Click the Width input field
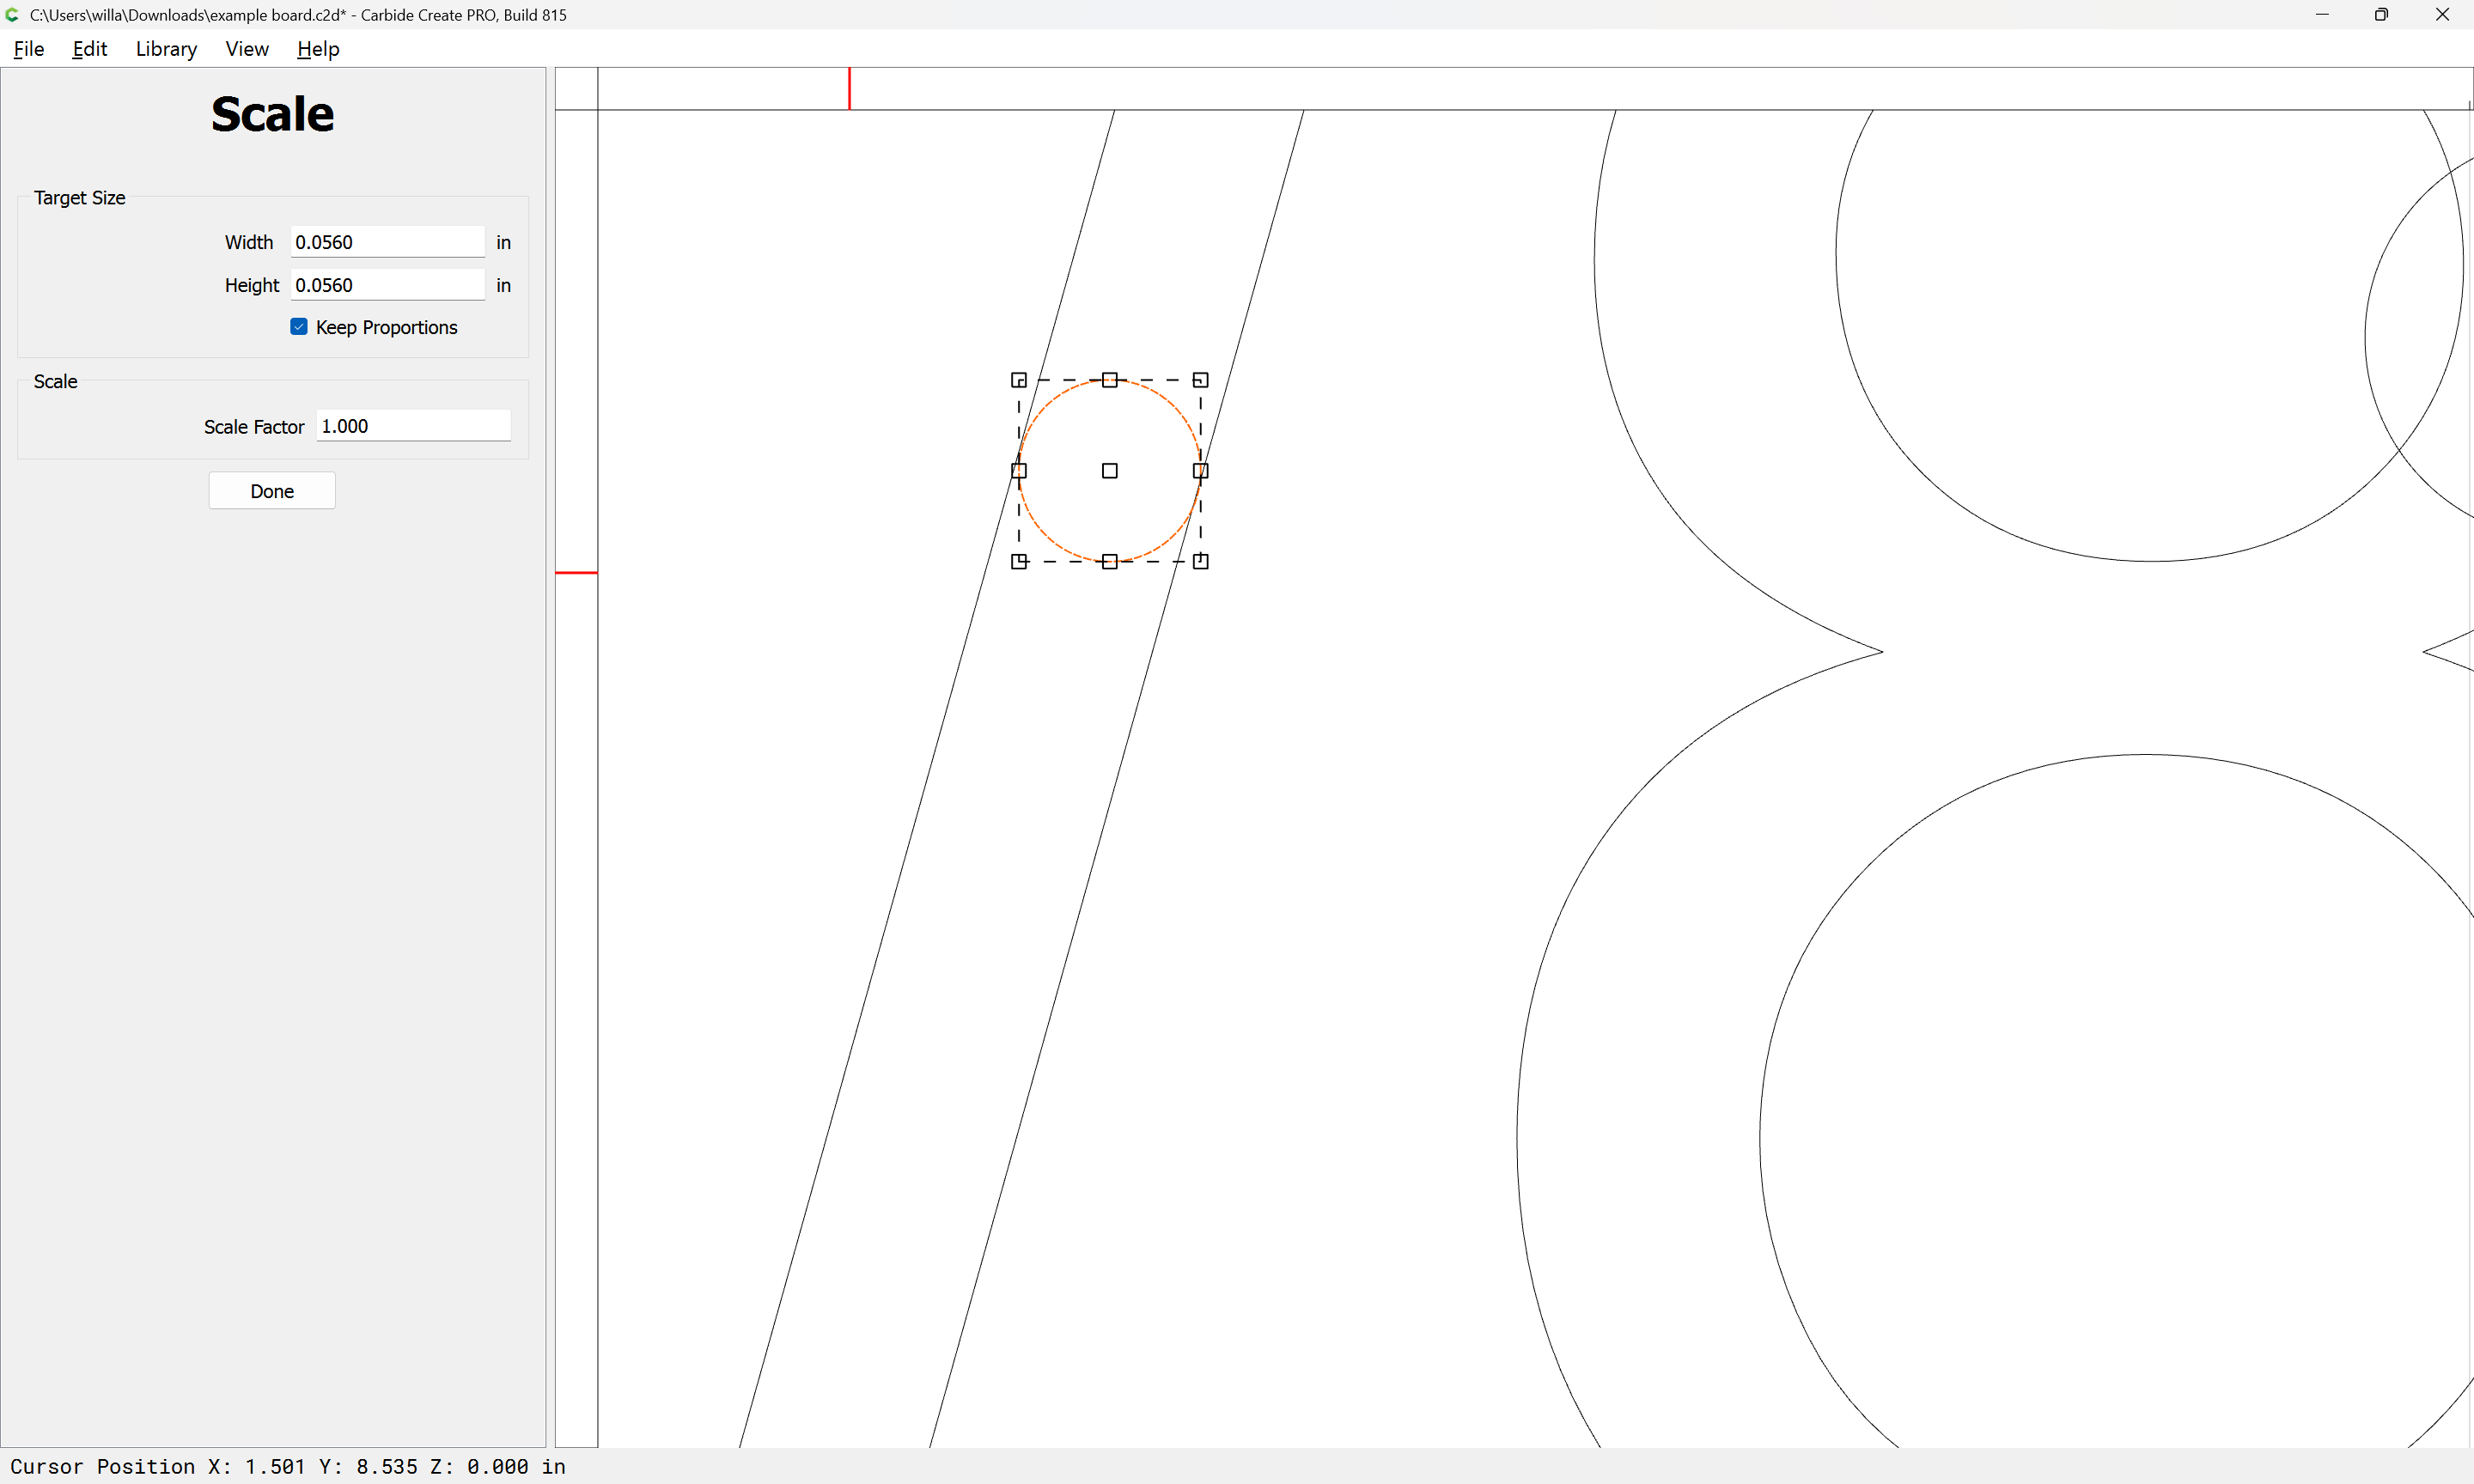This screenshot has width=2474, height=1484. tap(387, 242)
